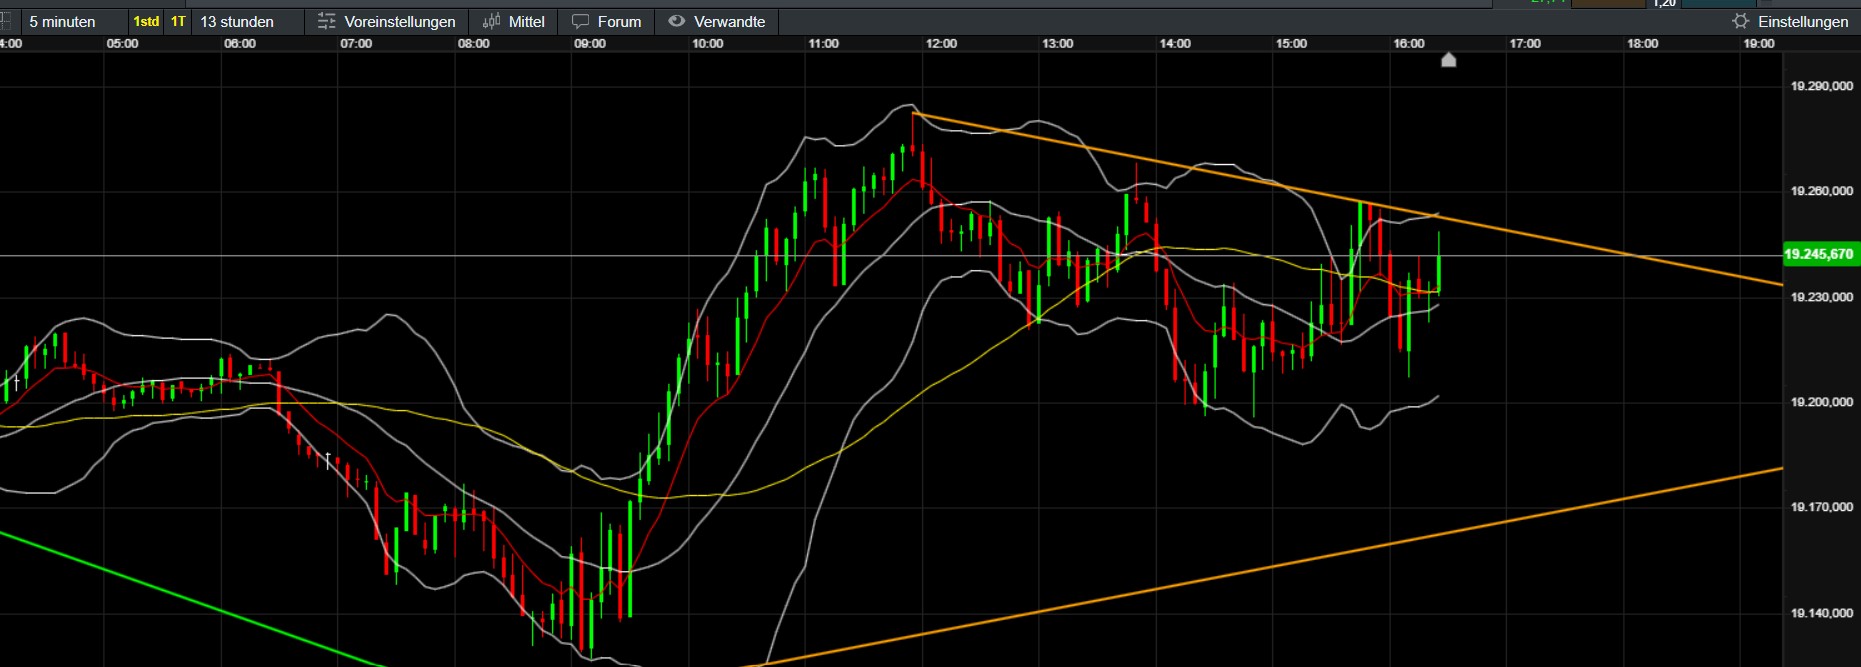Click the 08:00 time axis label
The width and height of the screenshot is (1861, 667).
[x=474, y=44]
